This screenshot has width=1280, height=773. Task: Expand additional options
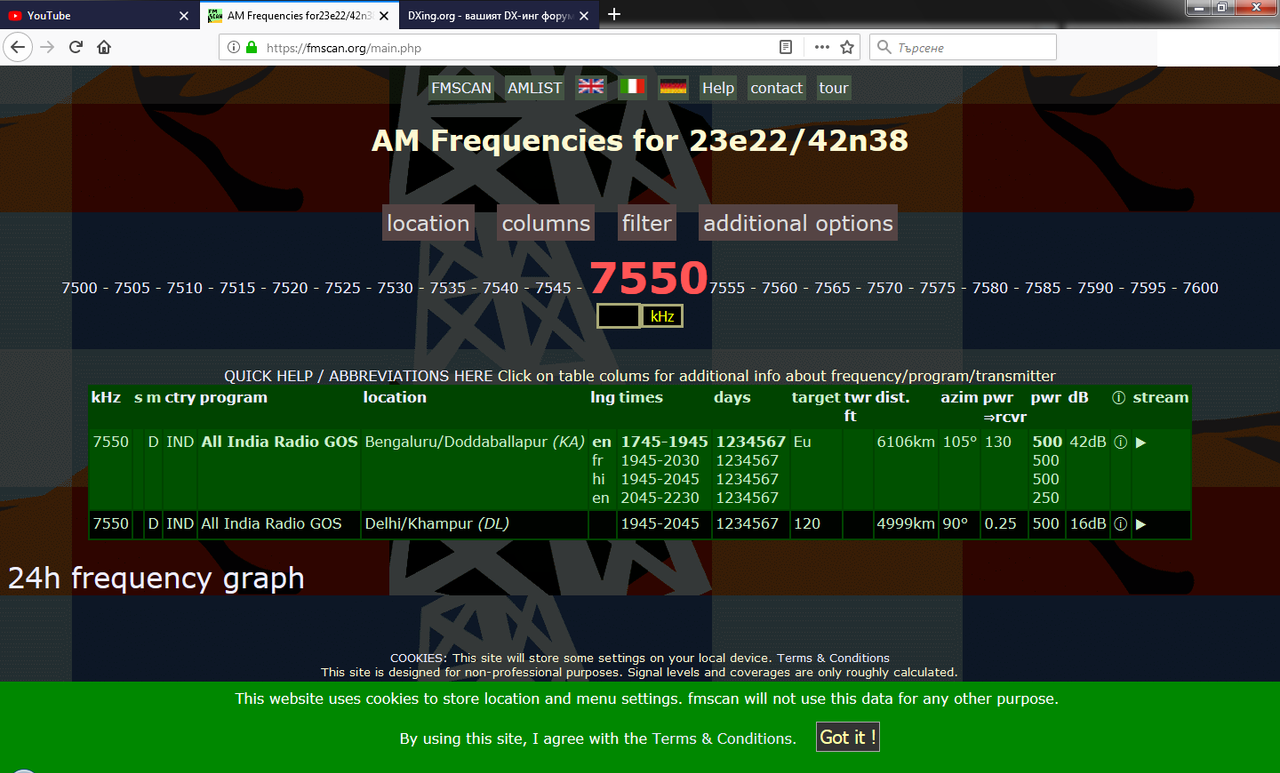798,223
